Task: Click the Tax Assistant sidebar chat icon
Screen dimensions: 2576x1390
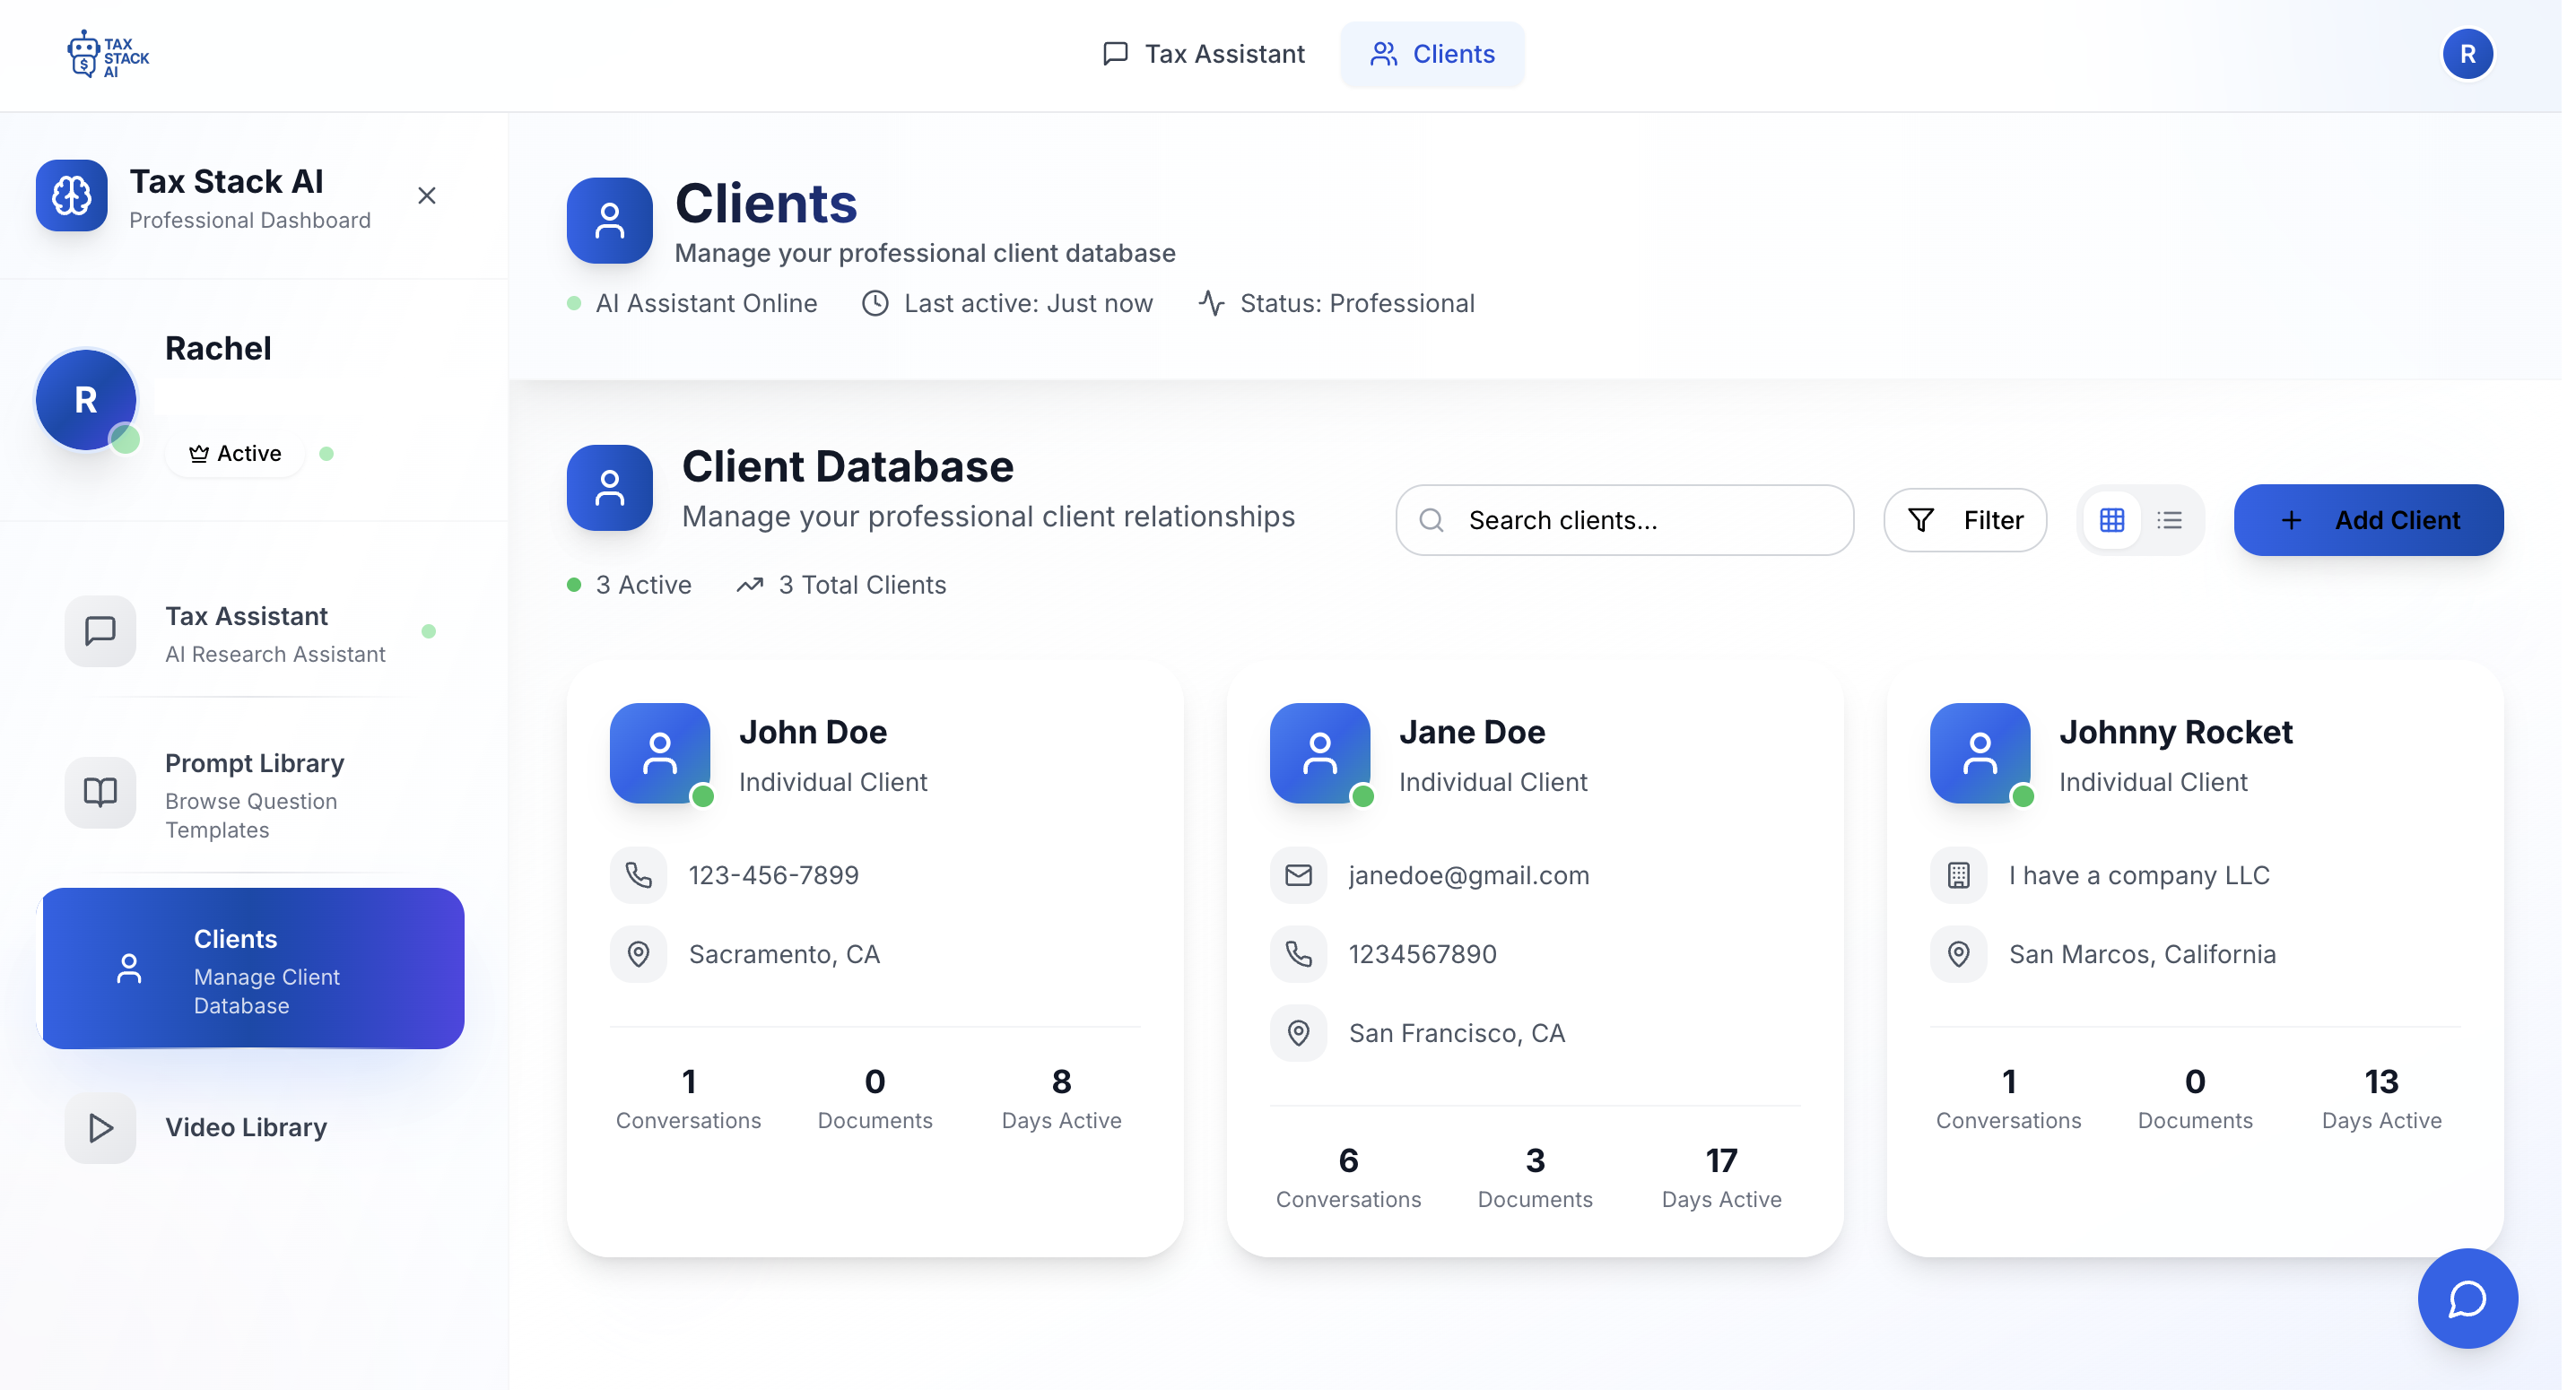Action: (x=100, y=631)
